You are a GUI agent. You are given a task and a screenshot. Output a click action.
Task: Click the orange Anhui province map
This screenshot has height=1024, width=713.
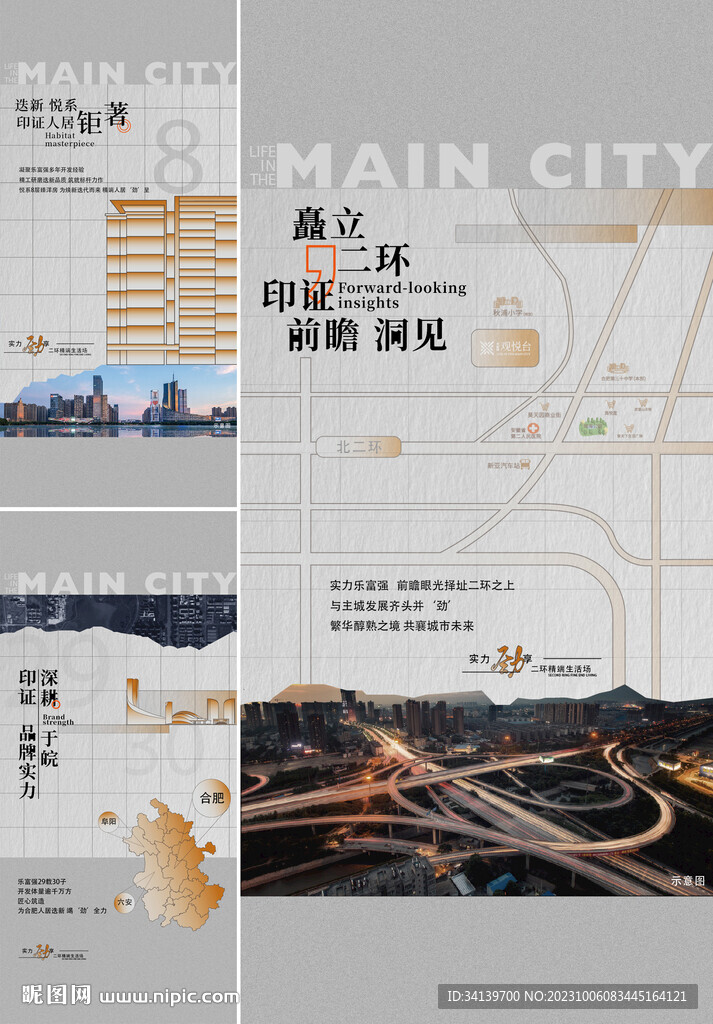pyautogui.click(x=173, y=863)
